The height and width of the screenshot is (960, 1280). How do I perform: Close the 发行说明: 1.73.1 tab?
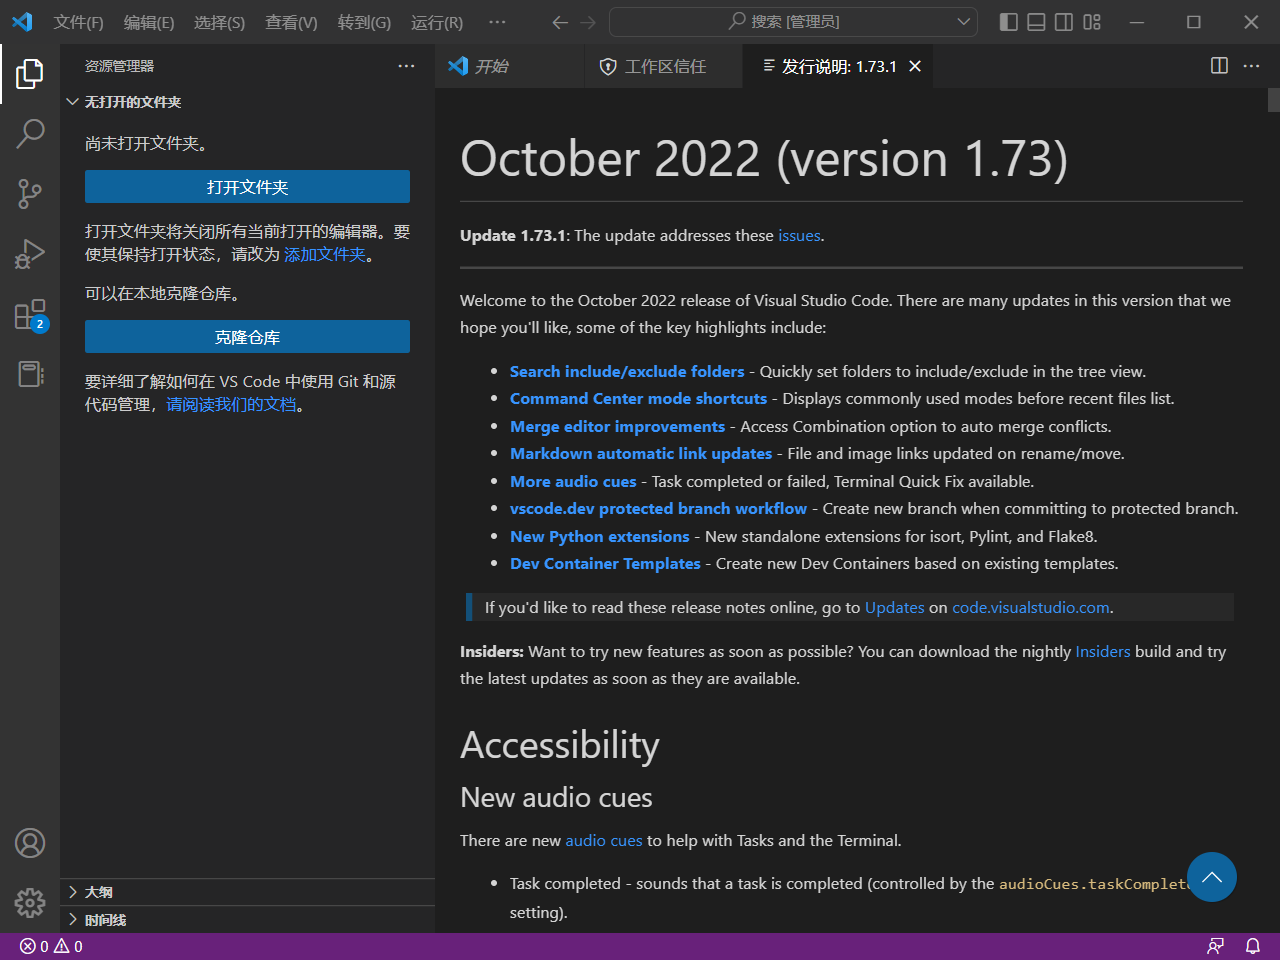[x=915, y=66]
